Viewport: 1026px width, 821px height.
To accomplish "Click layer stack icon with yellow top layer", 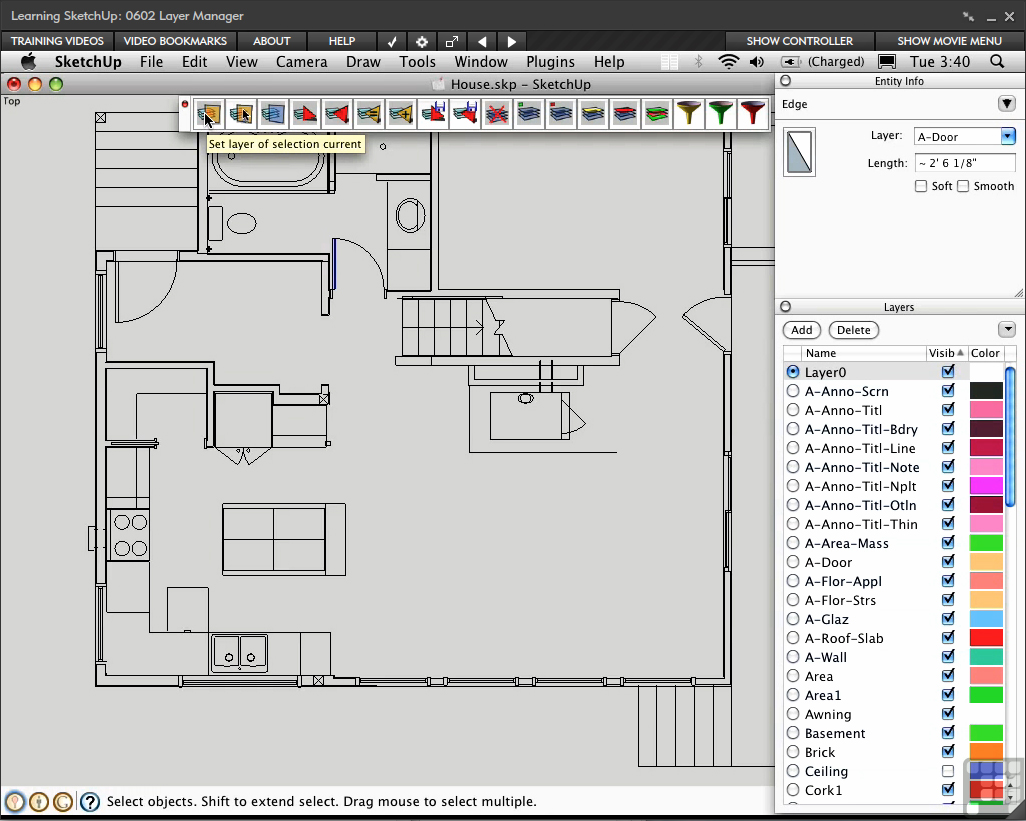I will coord(593,114).
